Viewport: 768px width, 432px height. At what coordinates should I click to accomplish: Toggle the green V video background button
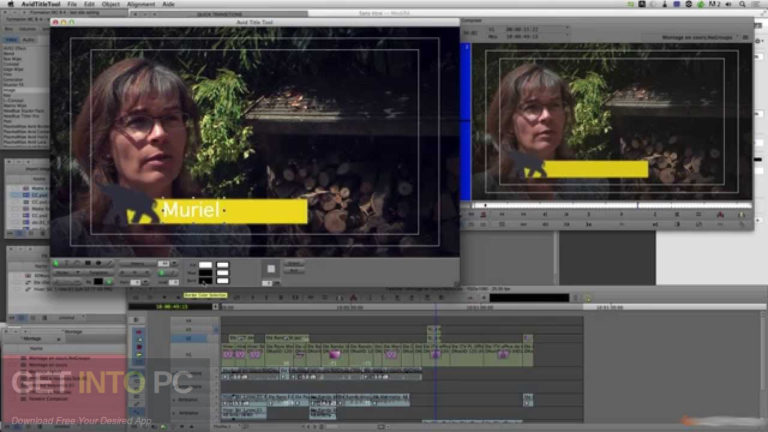coord(108,282)
